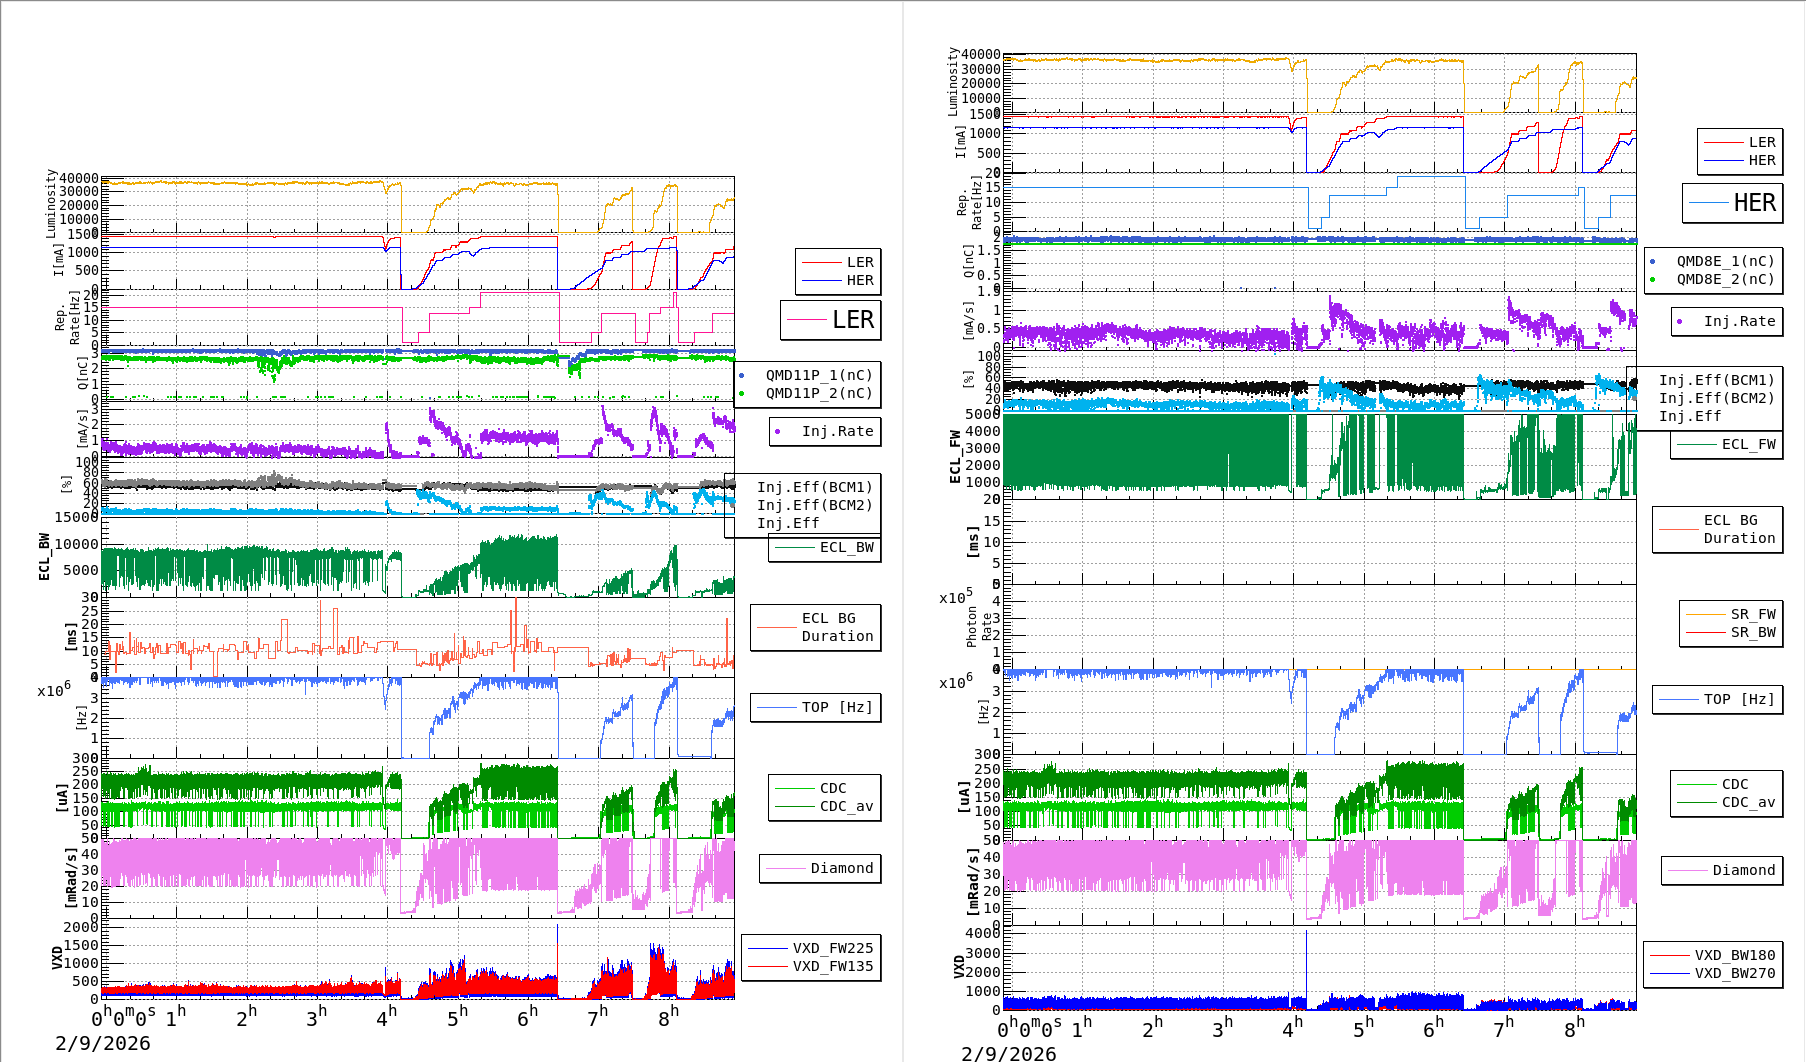The width and height of the screenshot is (1806, 1062).
Task: Click the 6h time tick on right plot axis
Action: pos(1433,1027)
